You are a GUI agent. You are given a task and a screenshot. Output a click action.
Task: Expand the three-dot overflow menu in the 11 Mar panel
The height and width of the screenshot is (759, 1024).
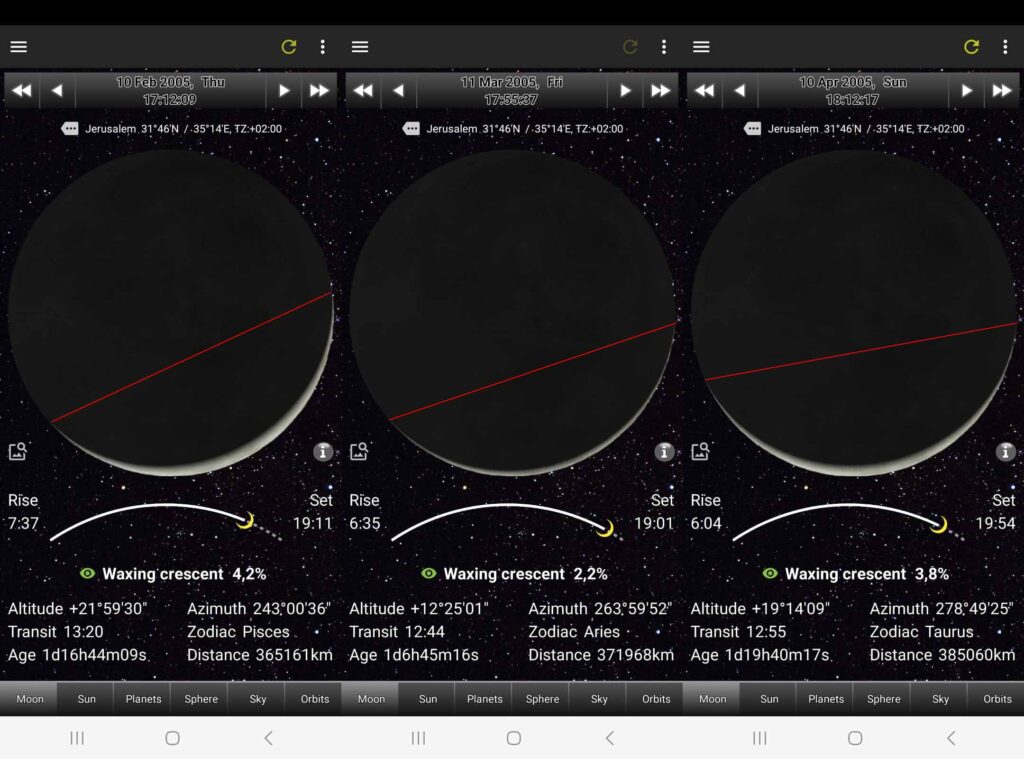[x=663, y=47]
